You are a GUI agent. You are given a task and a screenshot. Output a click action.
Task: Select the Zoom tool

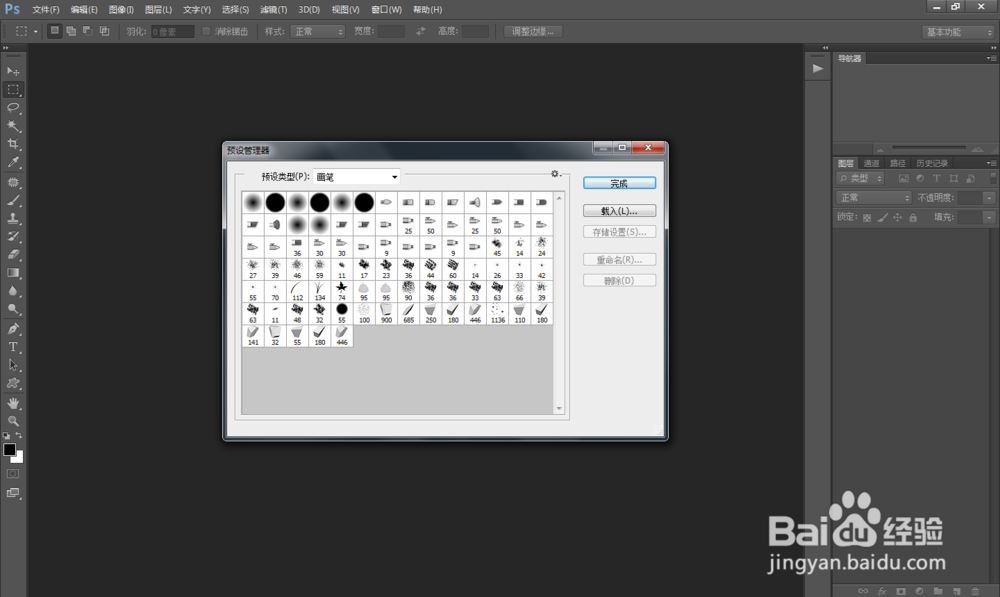point(13,421)
